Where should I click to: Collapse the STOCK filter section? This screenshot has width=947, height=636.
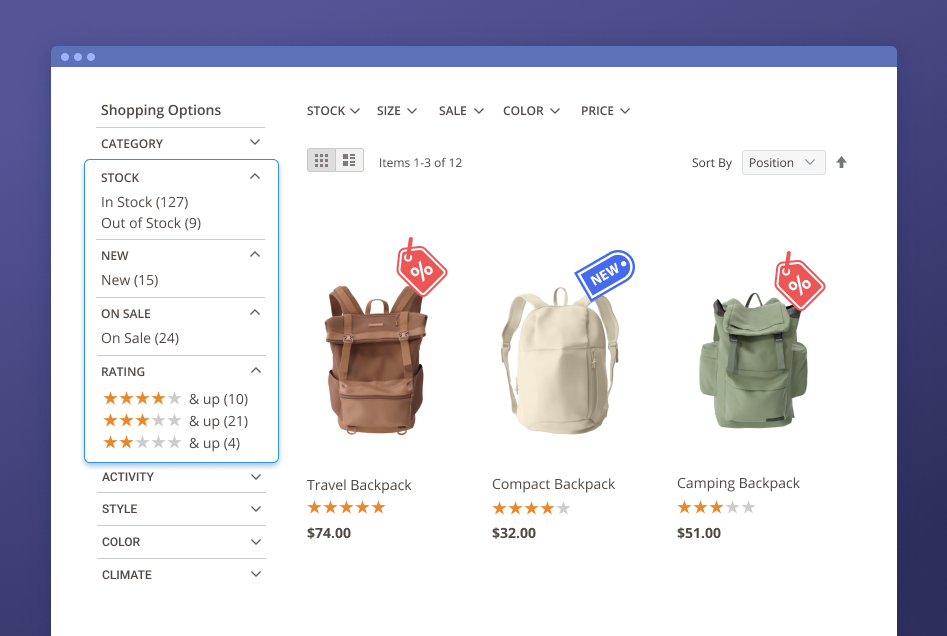255,177
